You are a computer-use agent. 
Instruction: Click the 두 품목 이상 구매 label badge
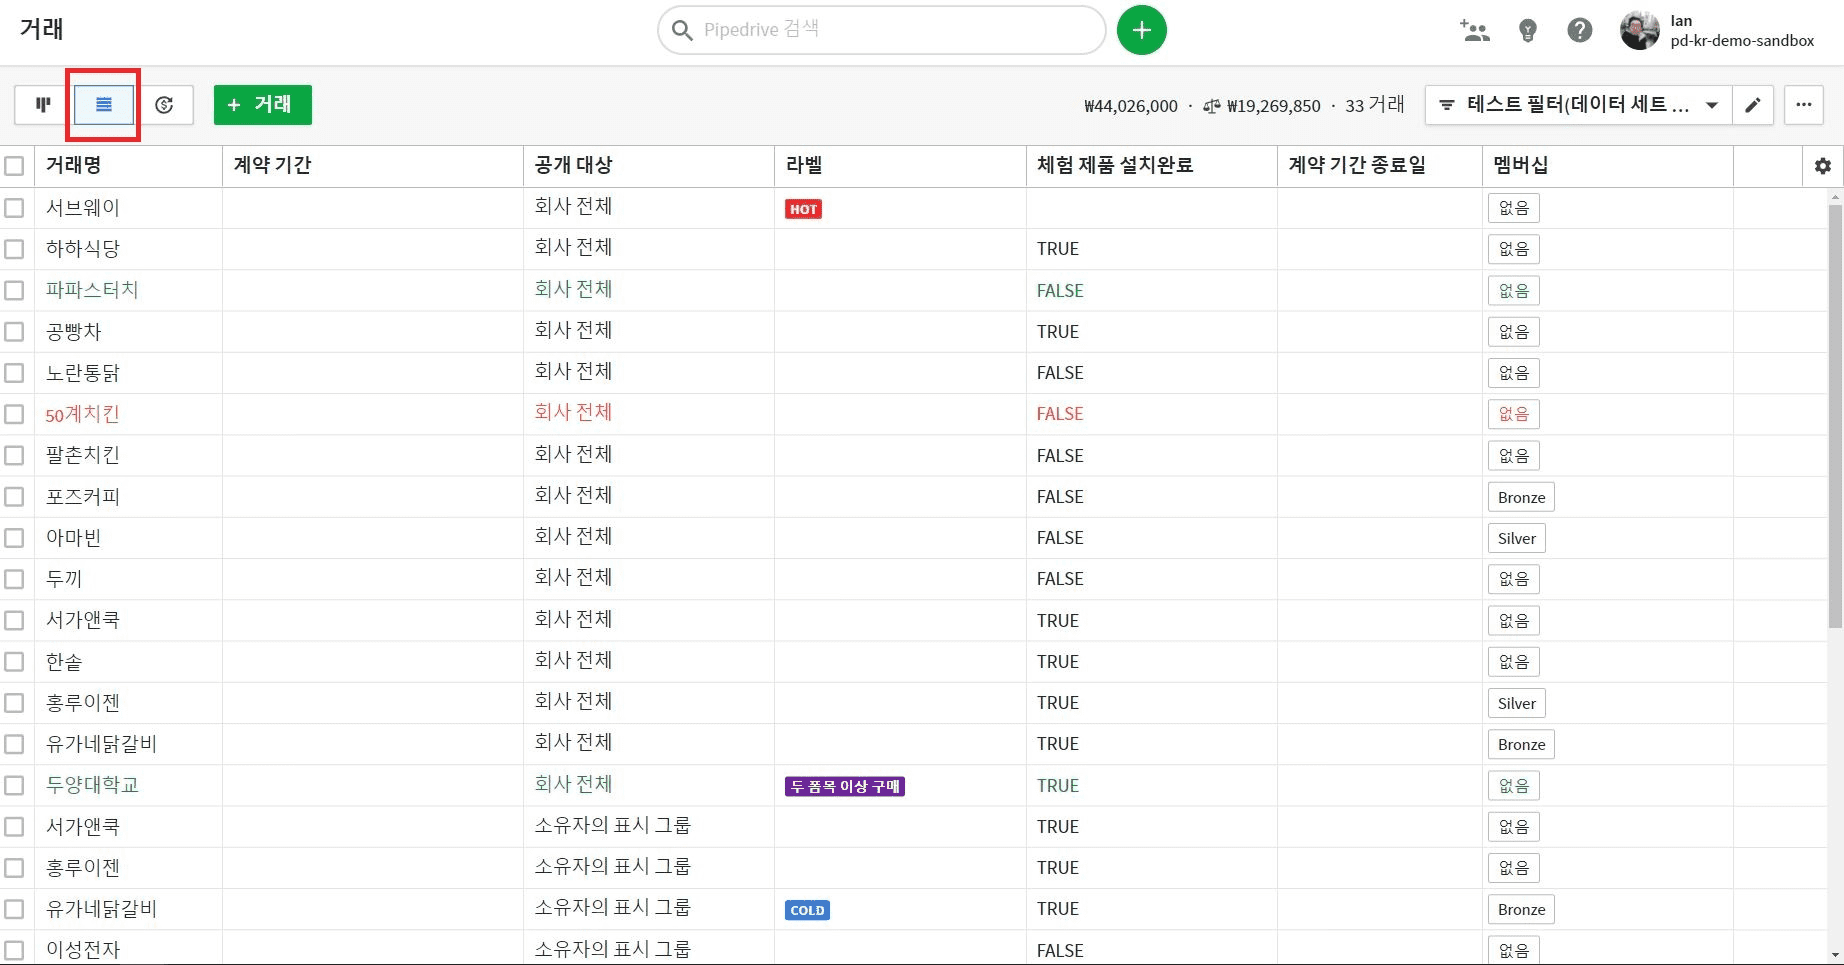[845, 786]
